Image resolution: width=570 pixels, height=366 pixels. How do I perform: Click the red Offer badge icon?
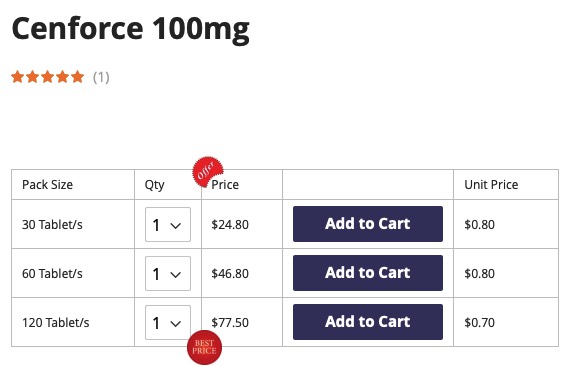point(208,172)
